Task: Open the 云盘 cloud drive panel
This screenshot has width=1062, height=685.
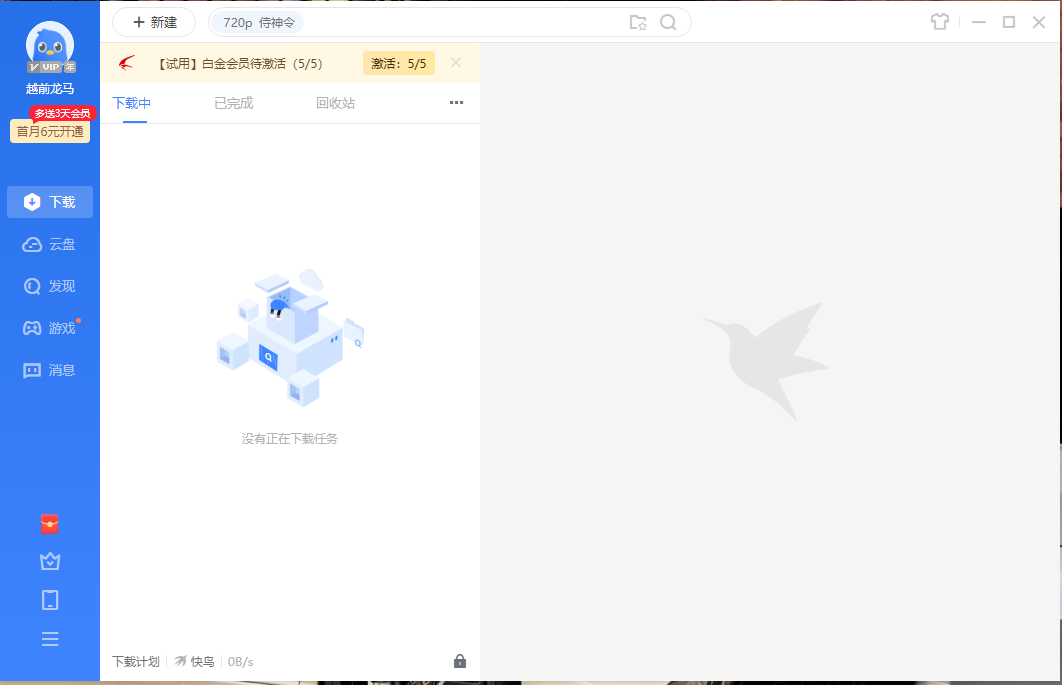Action: point(50,243)
